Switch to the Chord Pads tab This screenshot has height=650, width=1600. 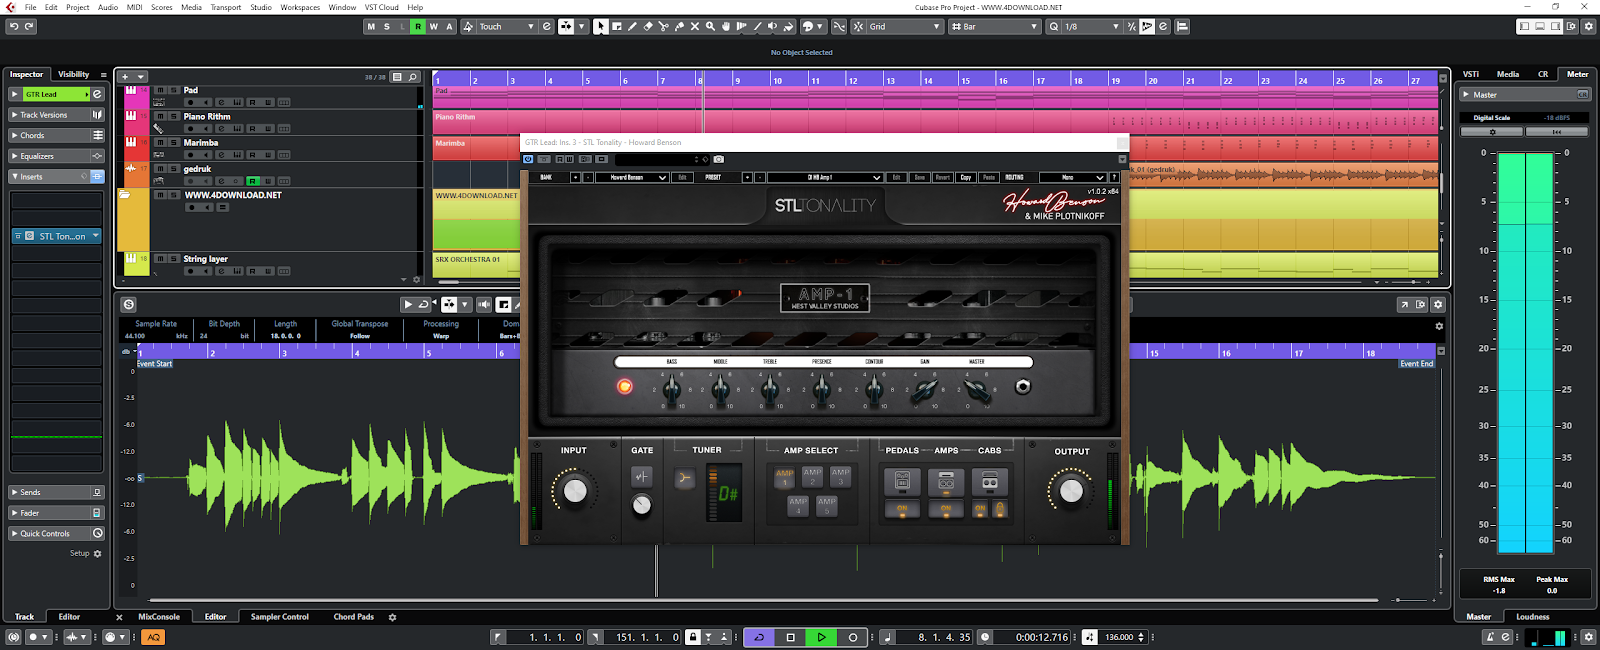point(354,617)
